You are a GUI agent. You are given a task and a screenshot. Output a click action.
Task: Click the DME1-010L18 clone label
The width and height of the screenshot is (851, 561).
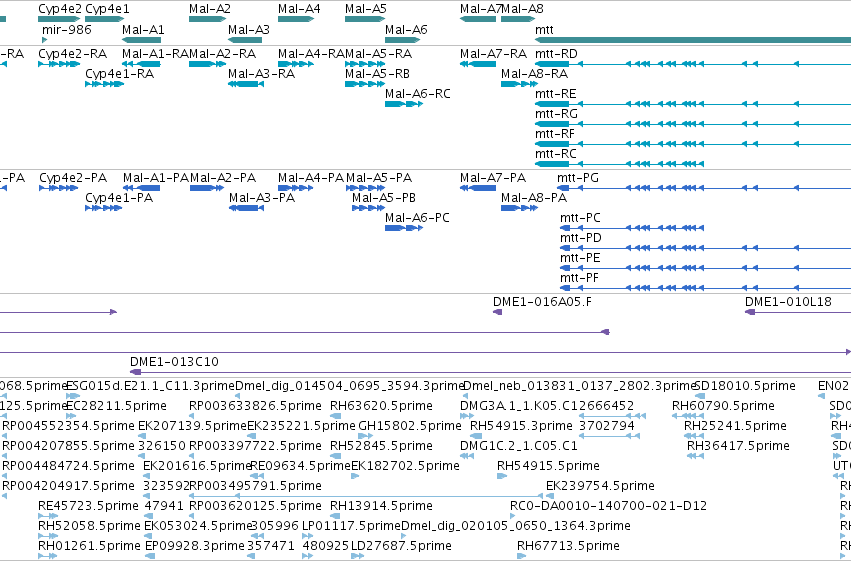pos(788,302)
